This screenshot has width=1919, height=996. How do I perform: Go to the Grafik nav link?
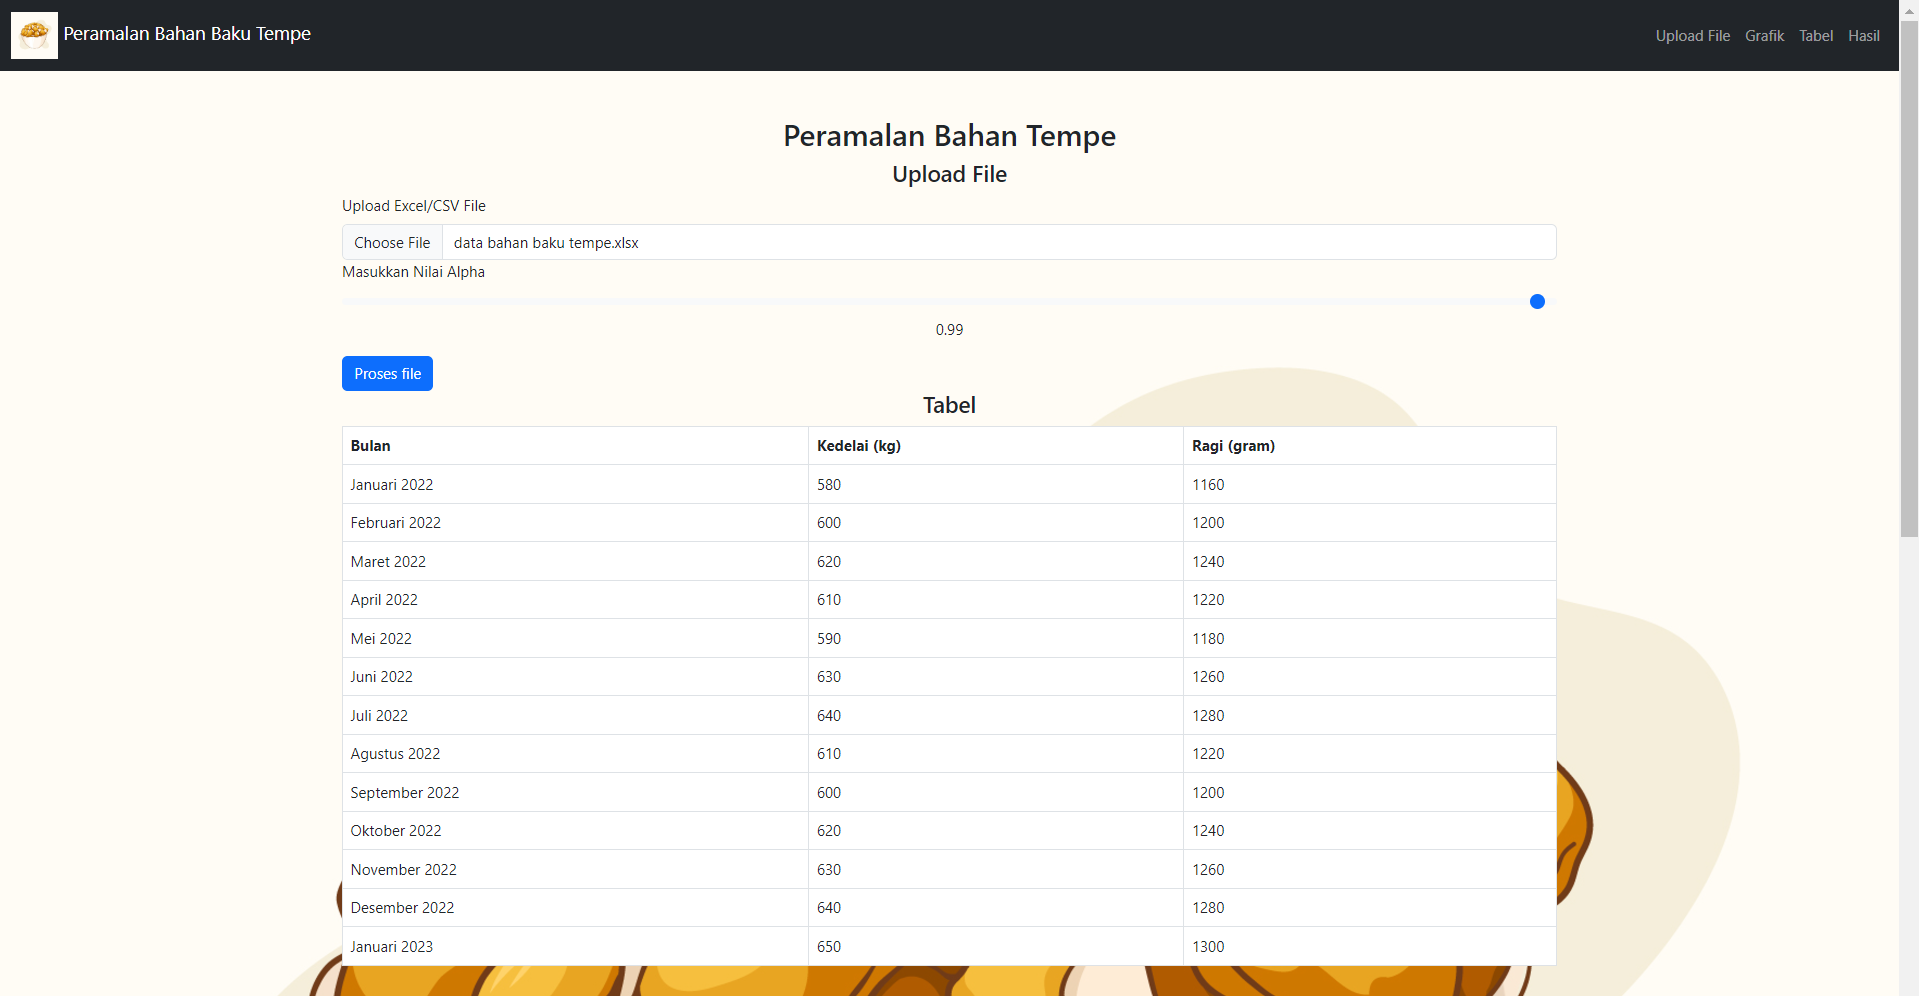[1764, 36]
